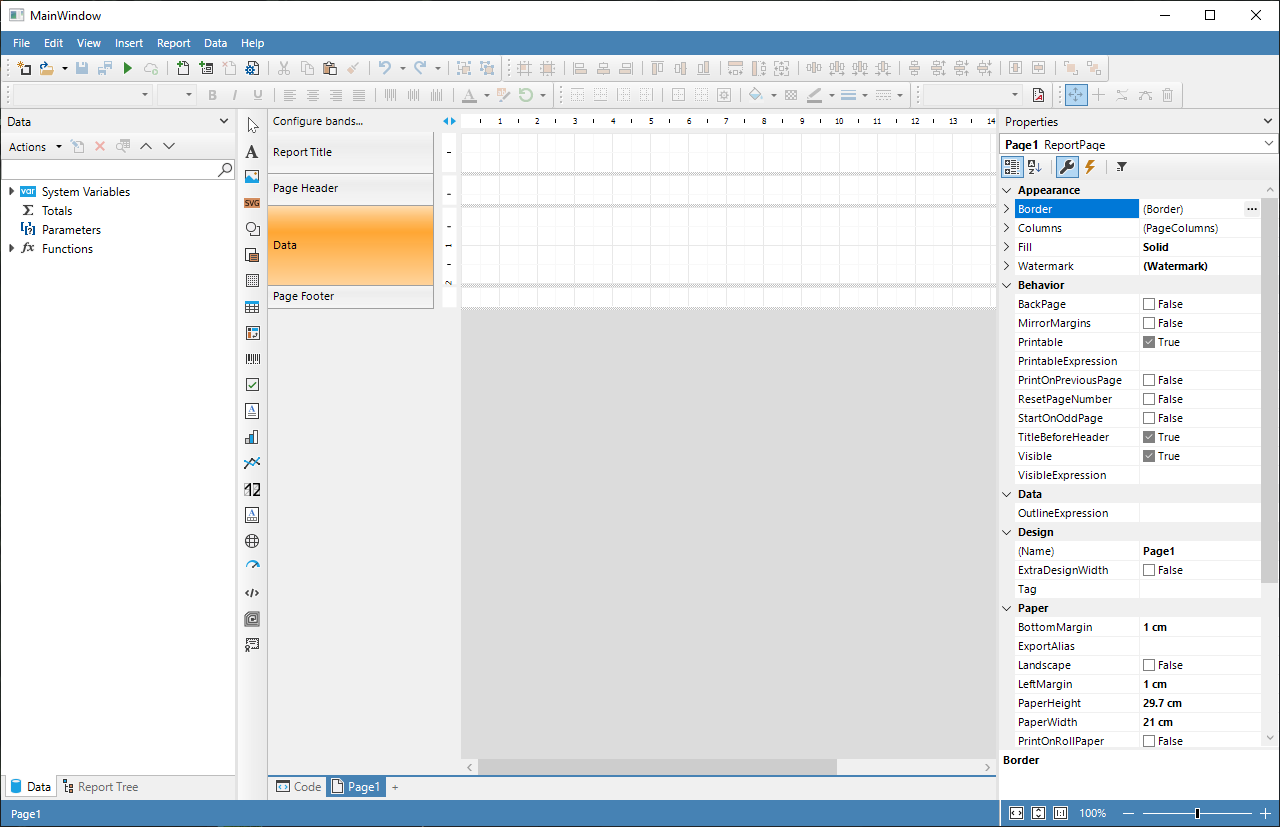
Task: Enable the Landscape paper option
Action: [x=1150, y=665]
